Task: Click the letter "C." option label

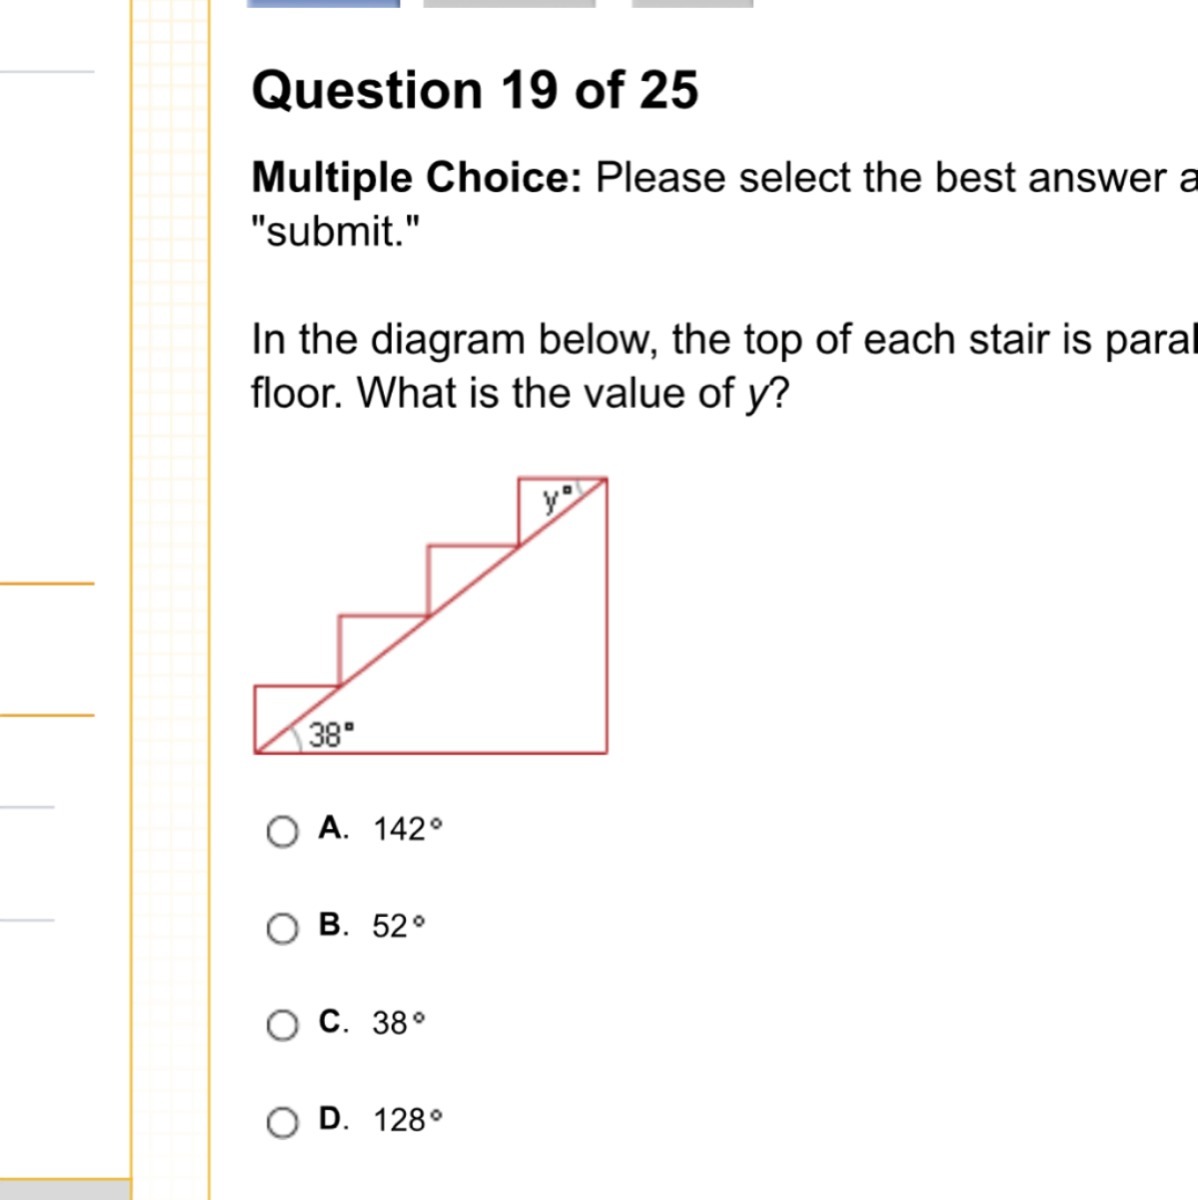Action: pyautogui.click(x=334, y=1021)
